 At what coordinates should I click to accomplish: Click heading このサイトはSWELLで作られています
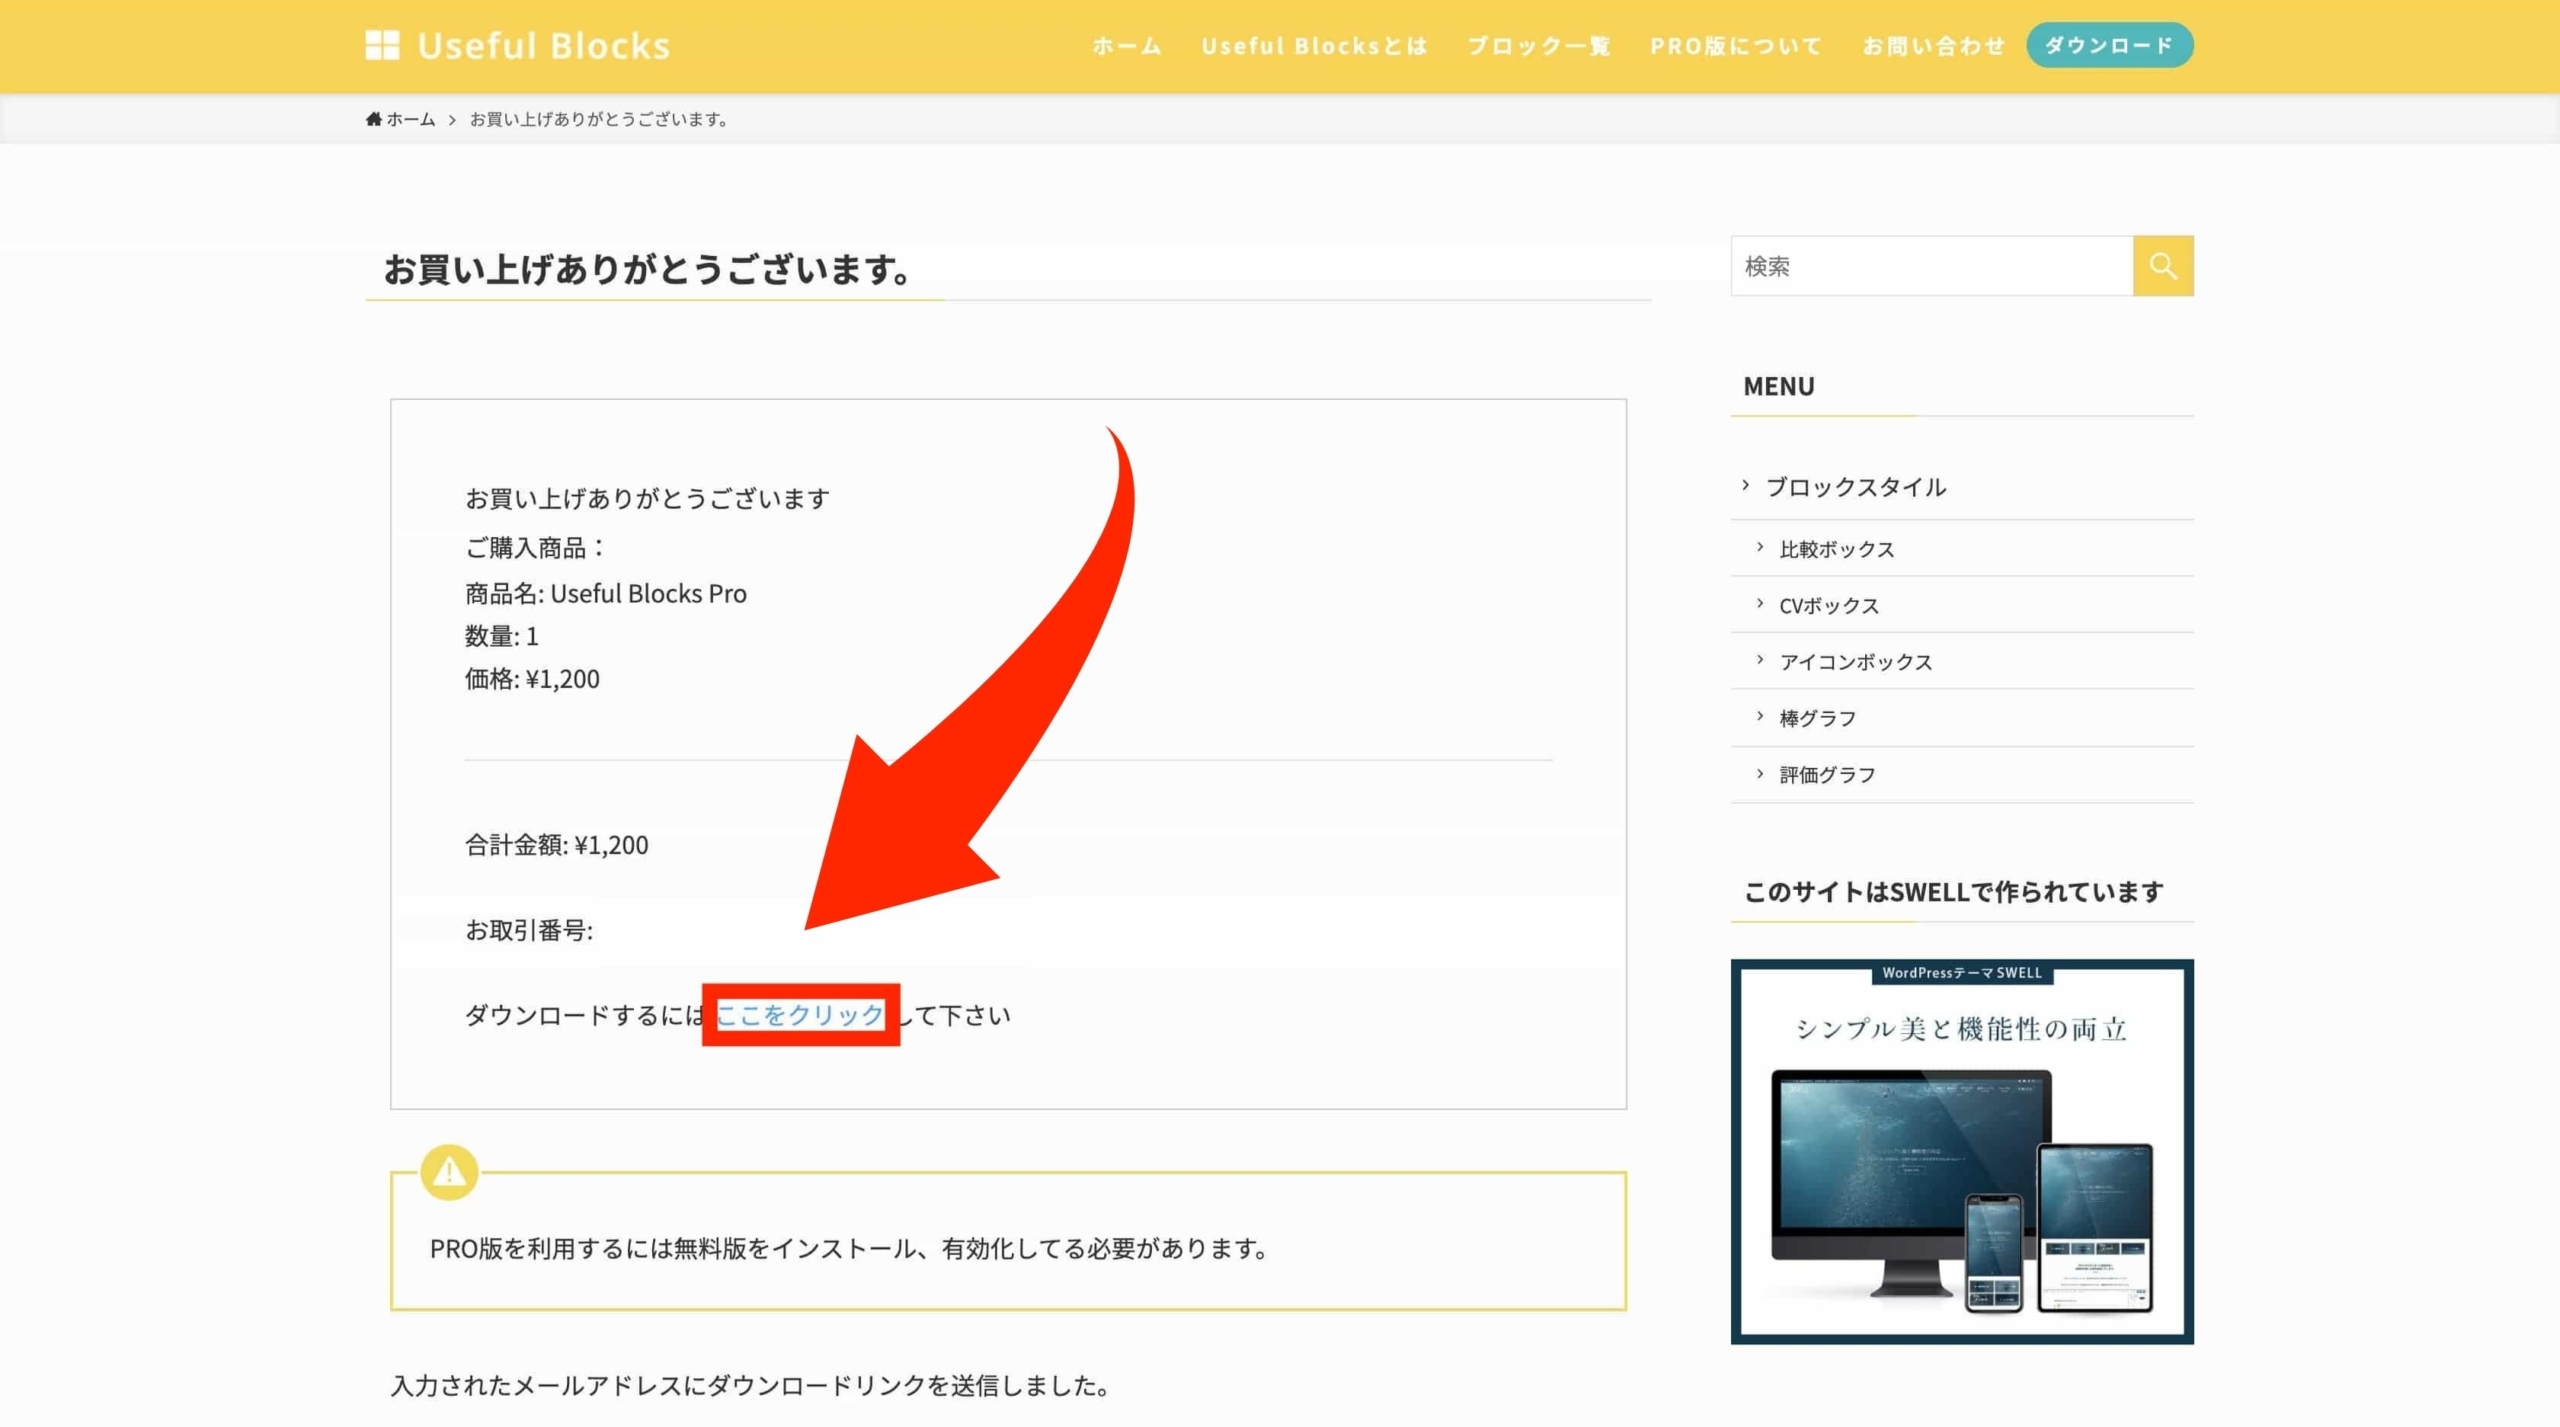pyautogui.click(x=1954, y=892)
